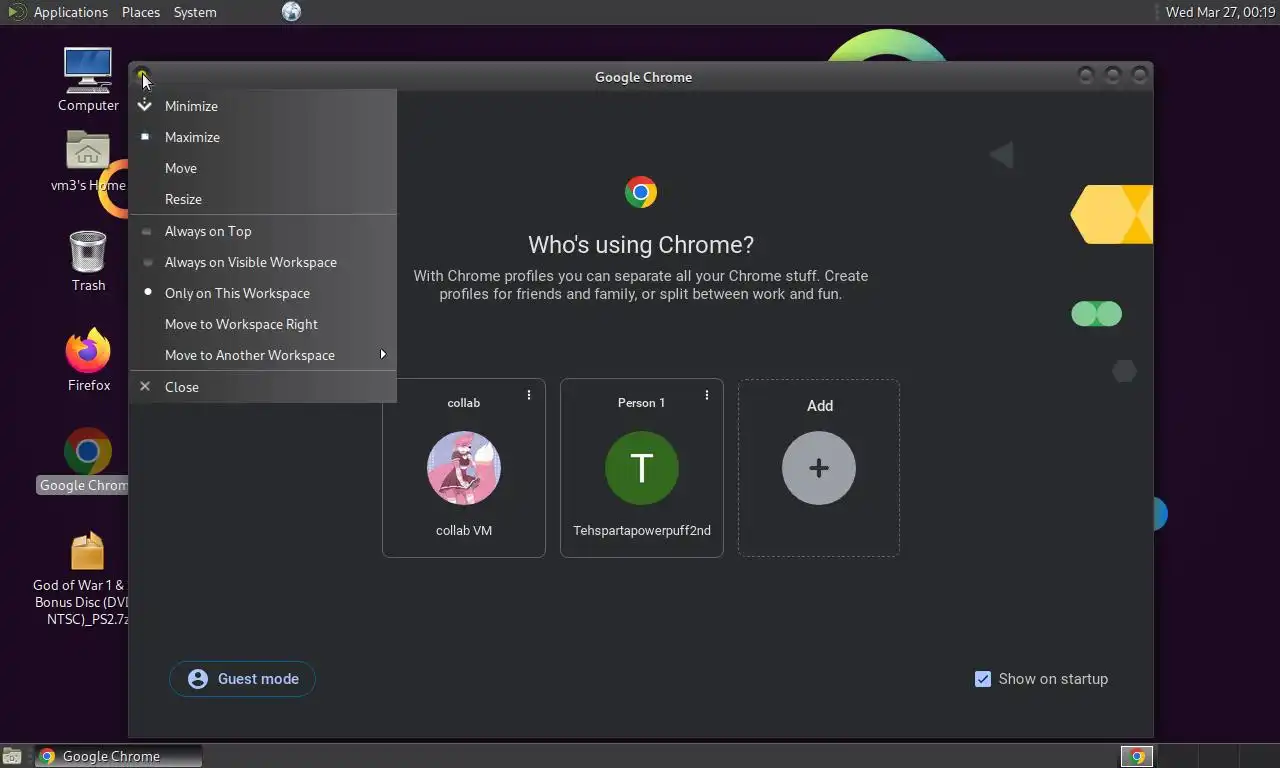Click the Chrome workspace switcher icon
Image resolution: width=1280 pixels, height=768 pixels.
pyautogui.click(x=1137, y=756)
